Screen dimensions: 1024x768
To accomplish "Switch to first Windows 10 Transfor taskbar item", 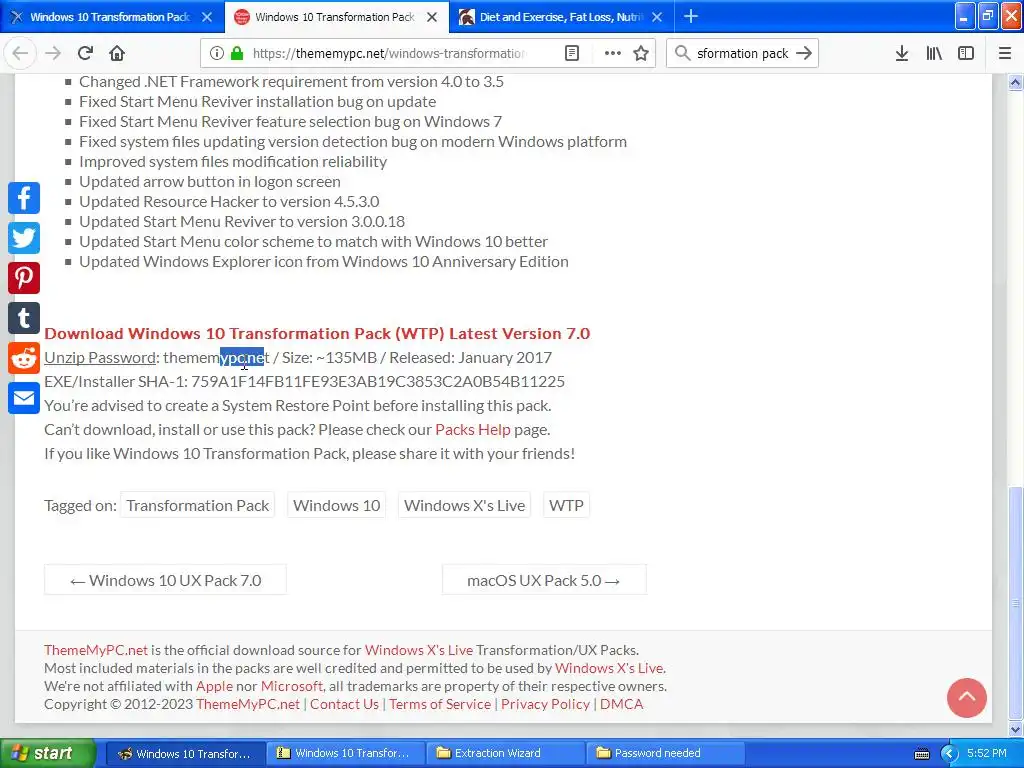I will click(185, 754).
